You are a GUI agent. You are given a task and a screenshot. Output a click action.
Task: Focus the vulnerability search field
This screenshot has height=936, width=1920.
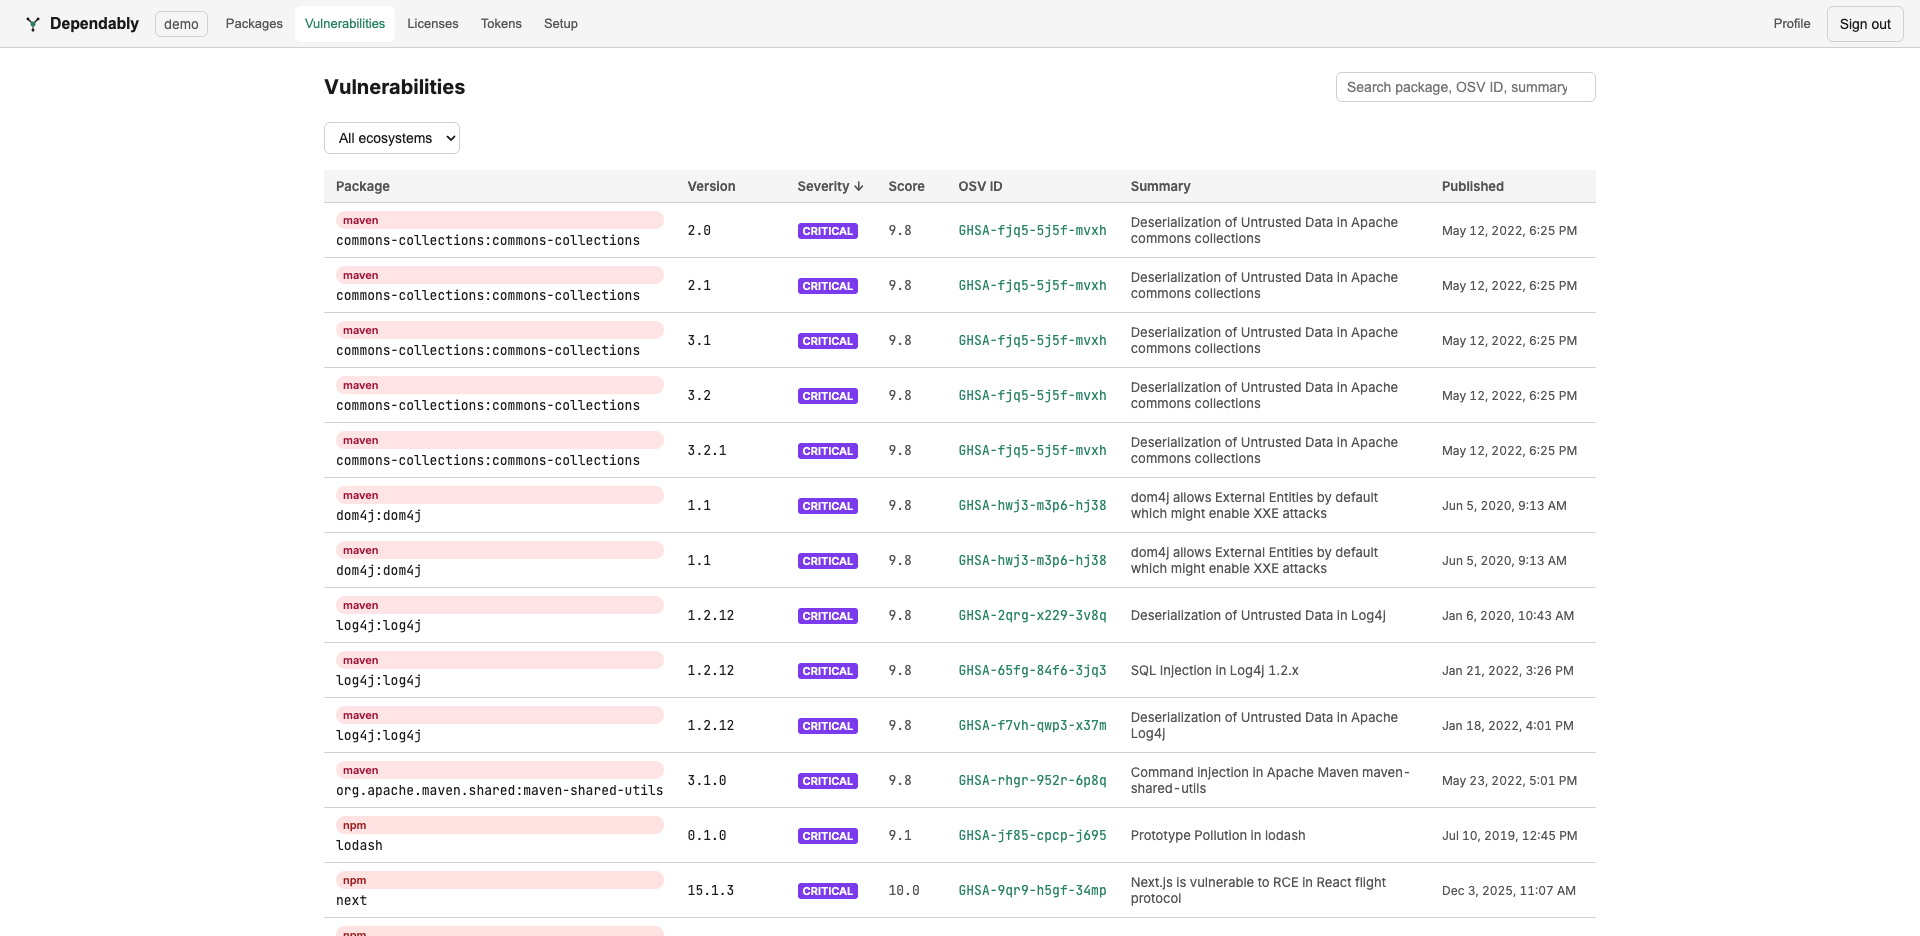point(1466,87)
